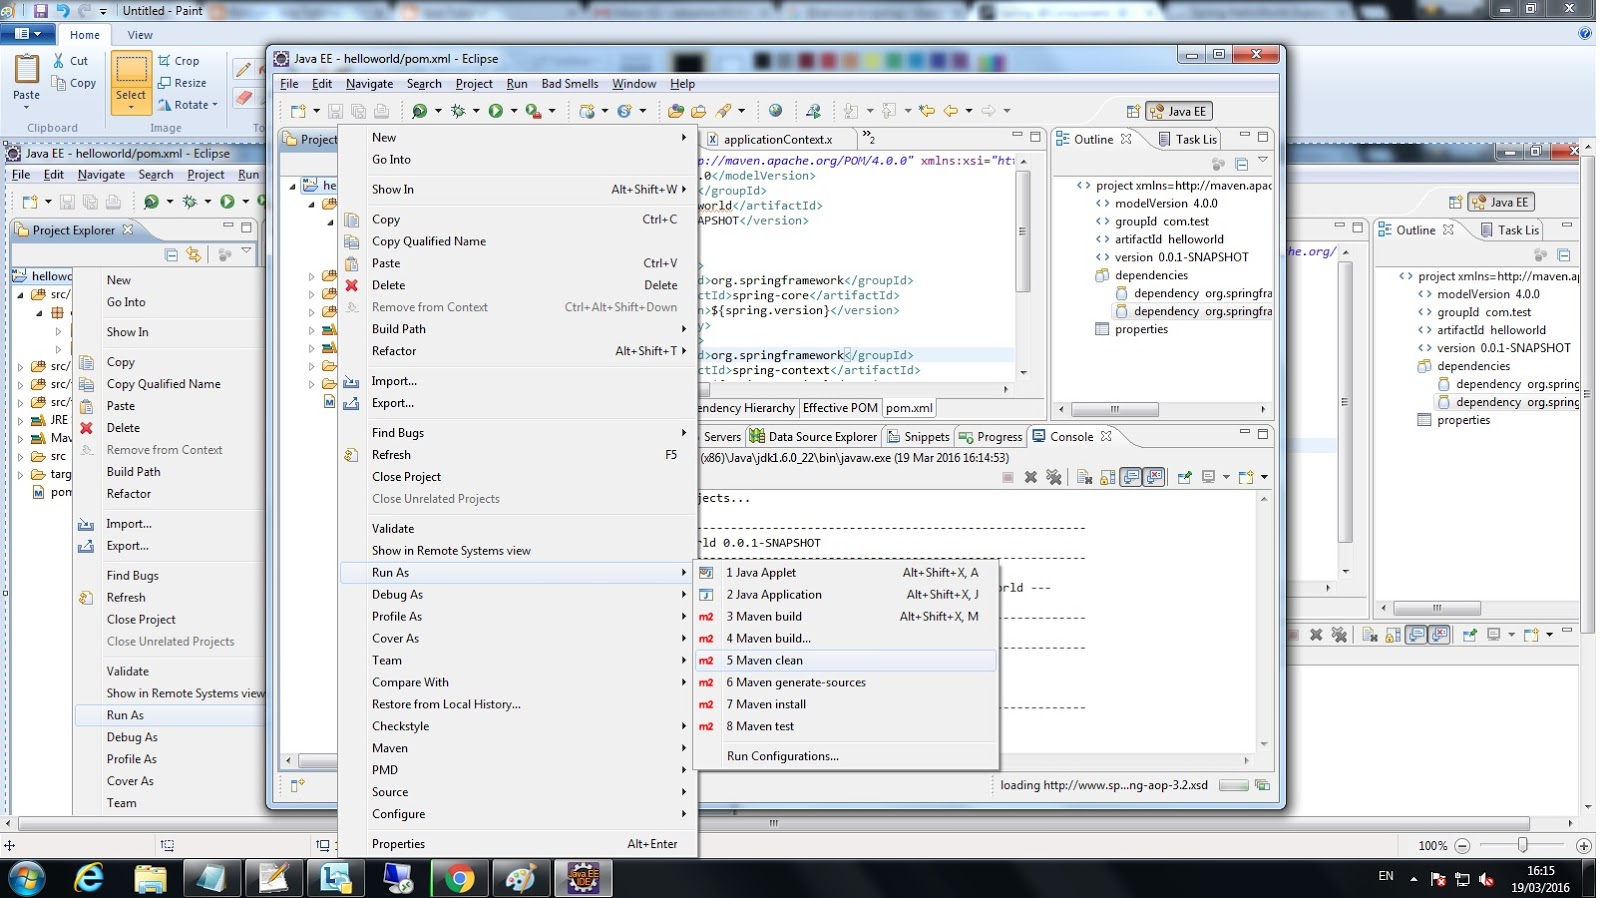This screenshot has height=898, width=1600.
Task: Click Paint Resize icon
Action: [x=165, y=82]
